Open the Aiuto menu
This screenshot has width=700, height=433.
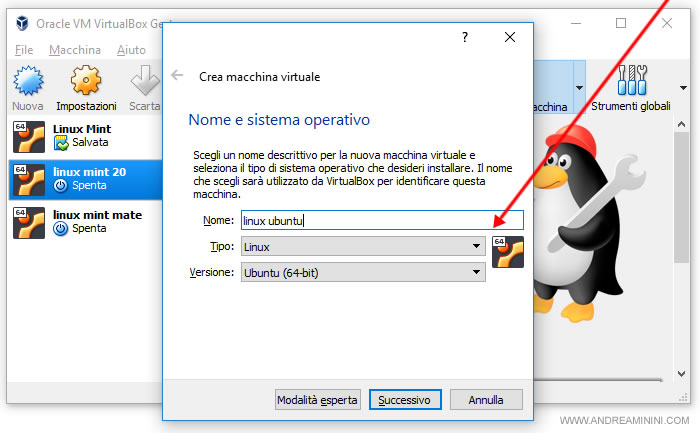pos(131,49)
